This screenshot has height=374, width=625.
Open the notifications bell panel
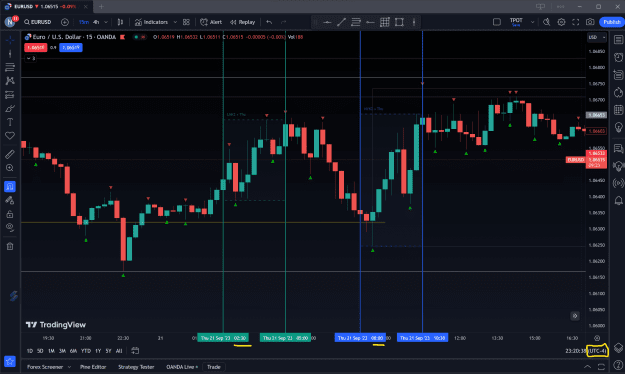point(618,200)
